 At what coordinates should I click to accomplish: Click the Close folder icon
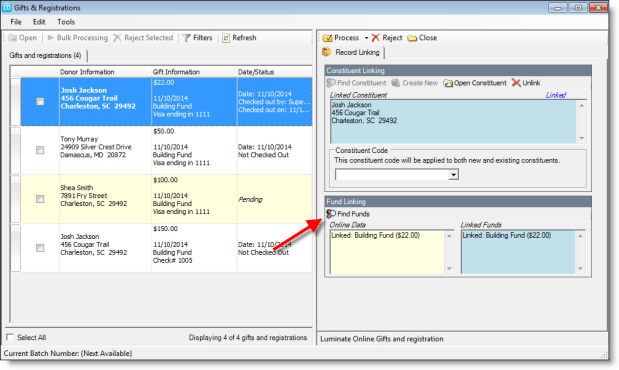click(x=412, y=38)
